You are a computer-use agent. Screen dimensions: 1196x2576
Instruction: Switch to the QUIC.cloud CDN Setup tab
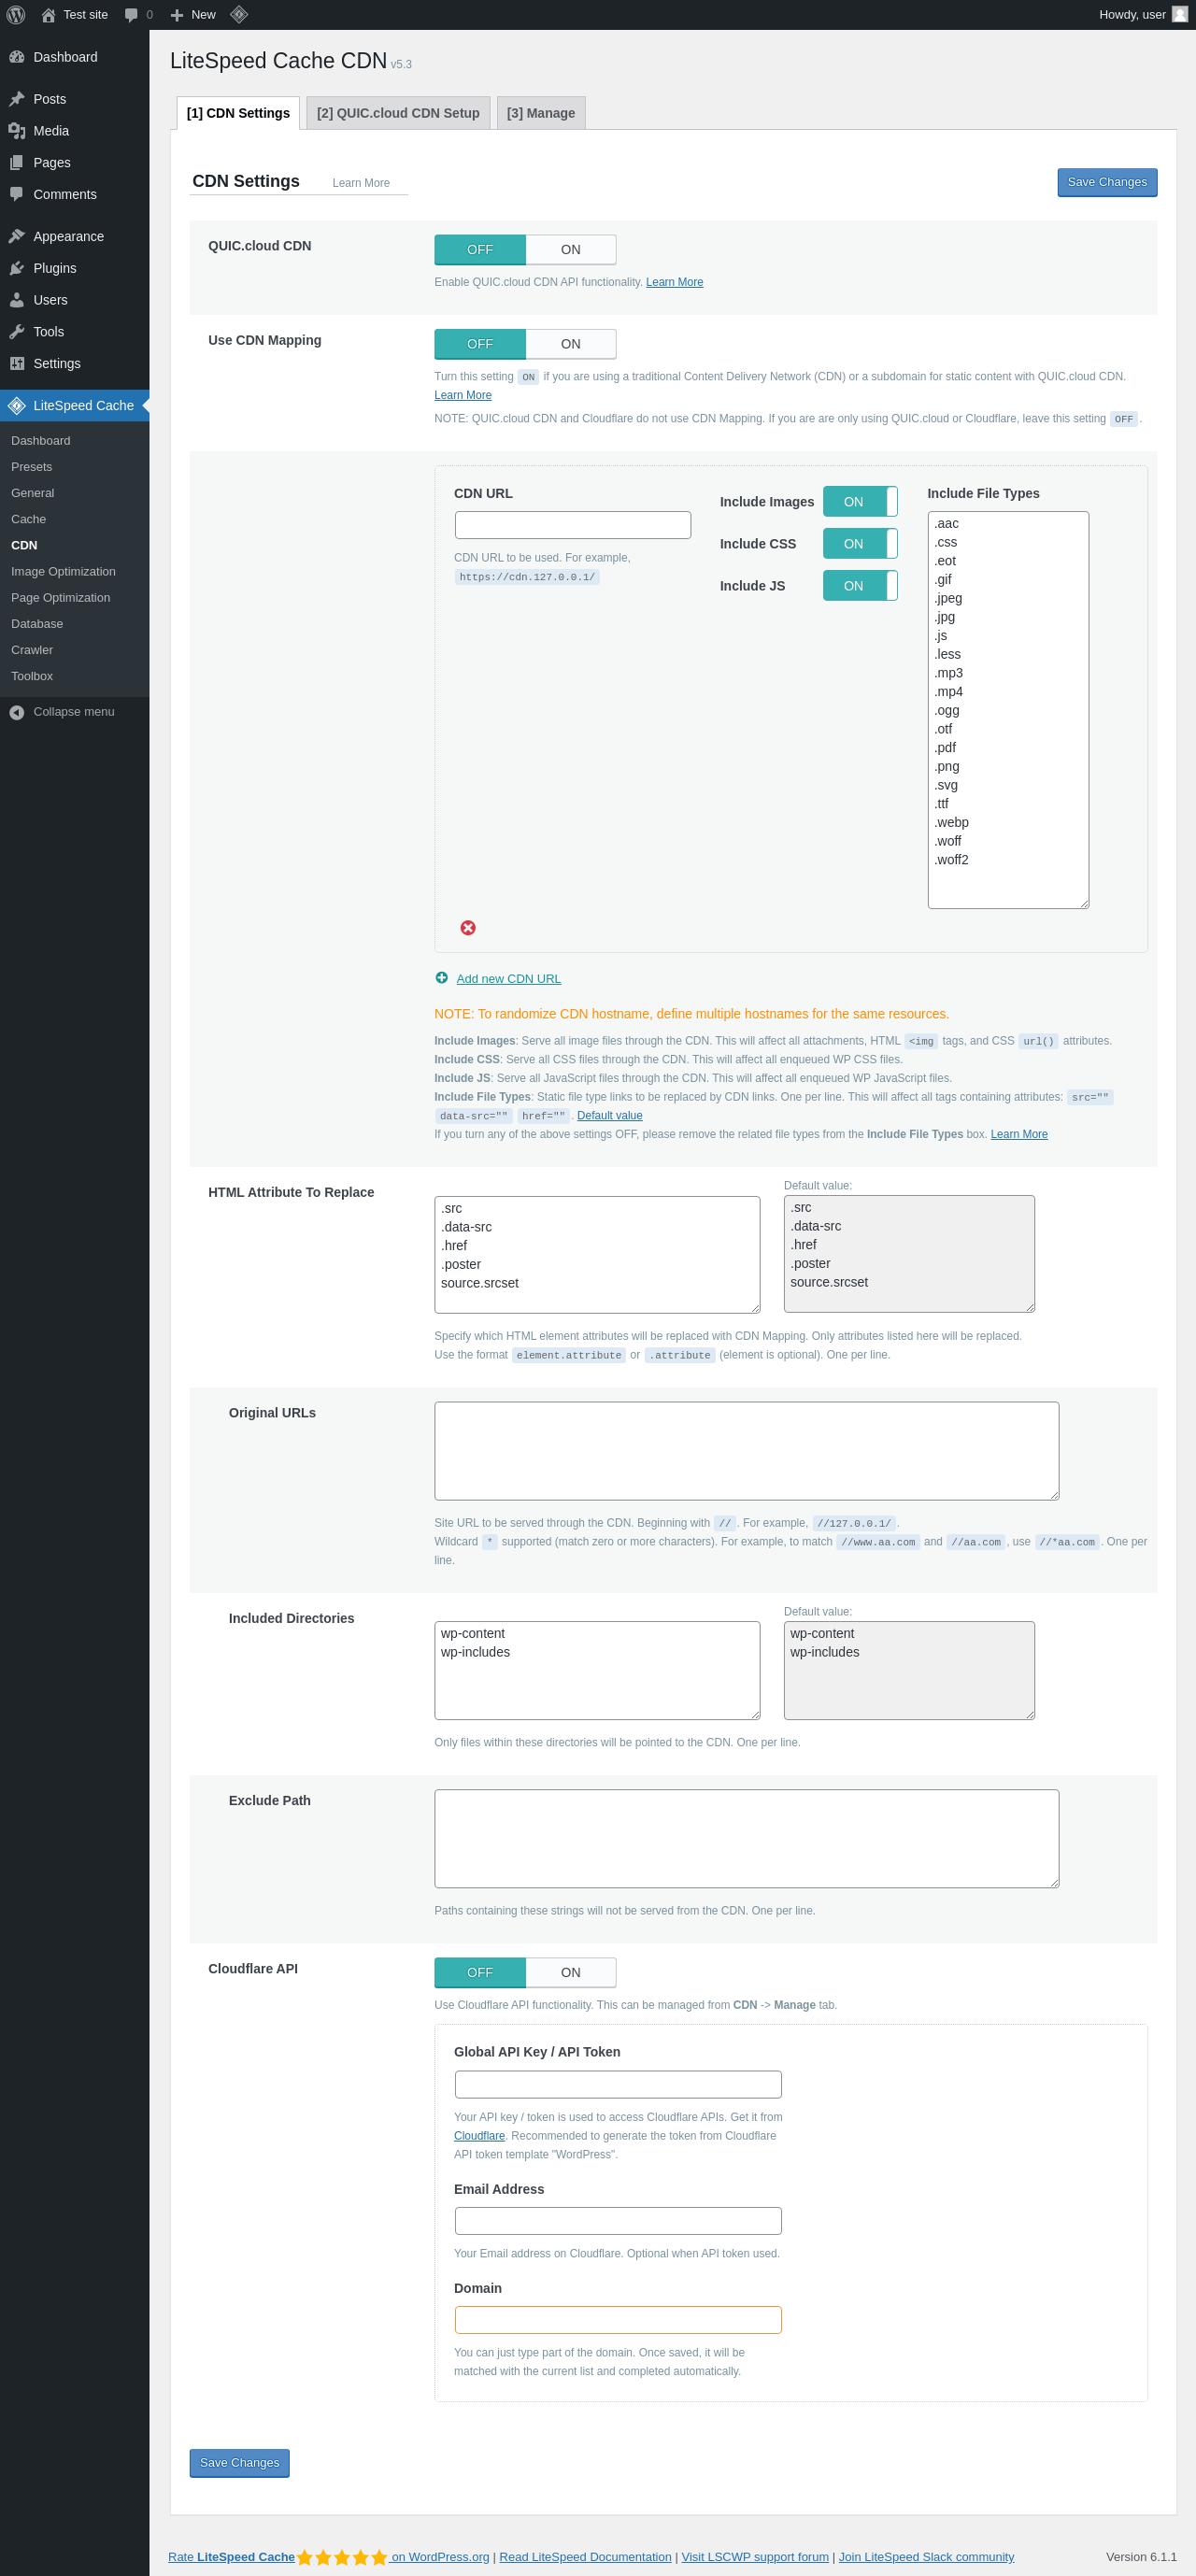398,113
